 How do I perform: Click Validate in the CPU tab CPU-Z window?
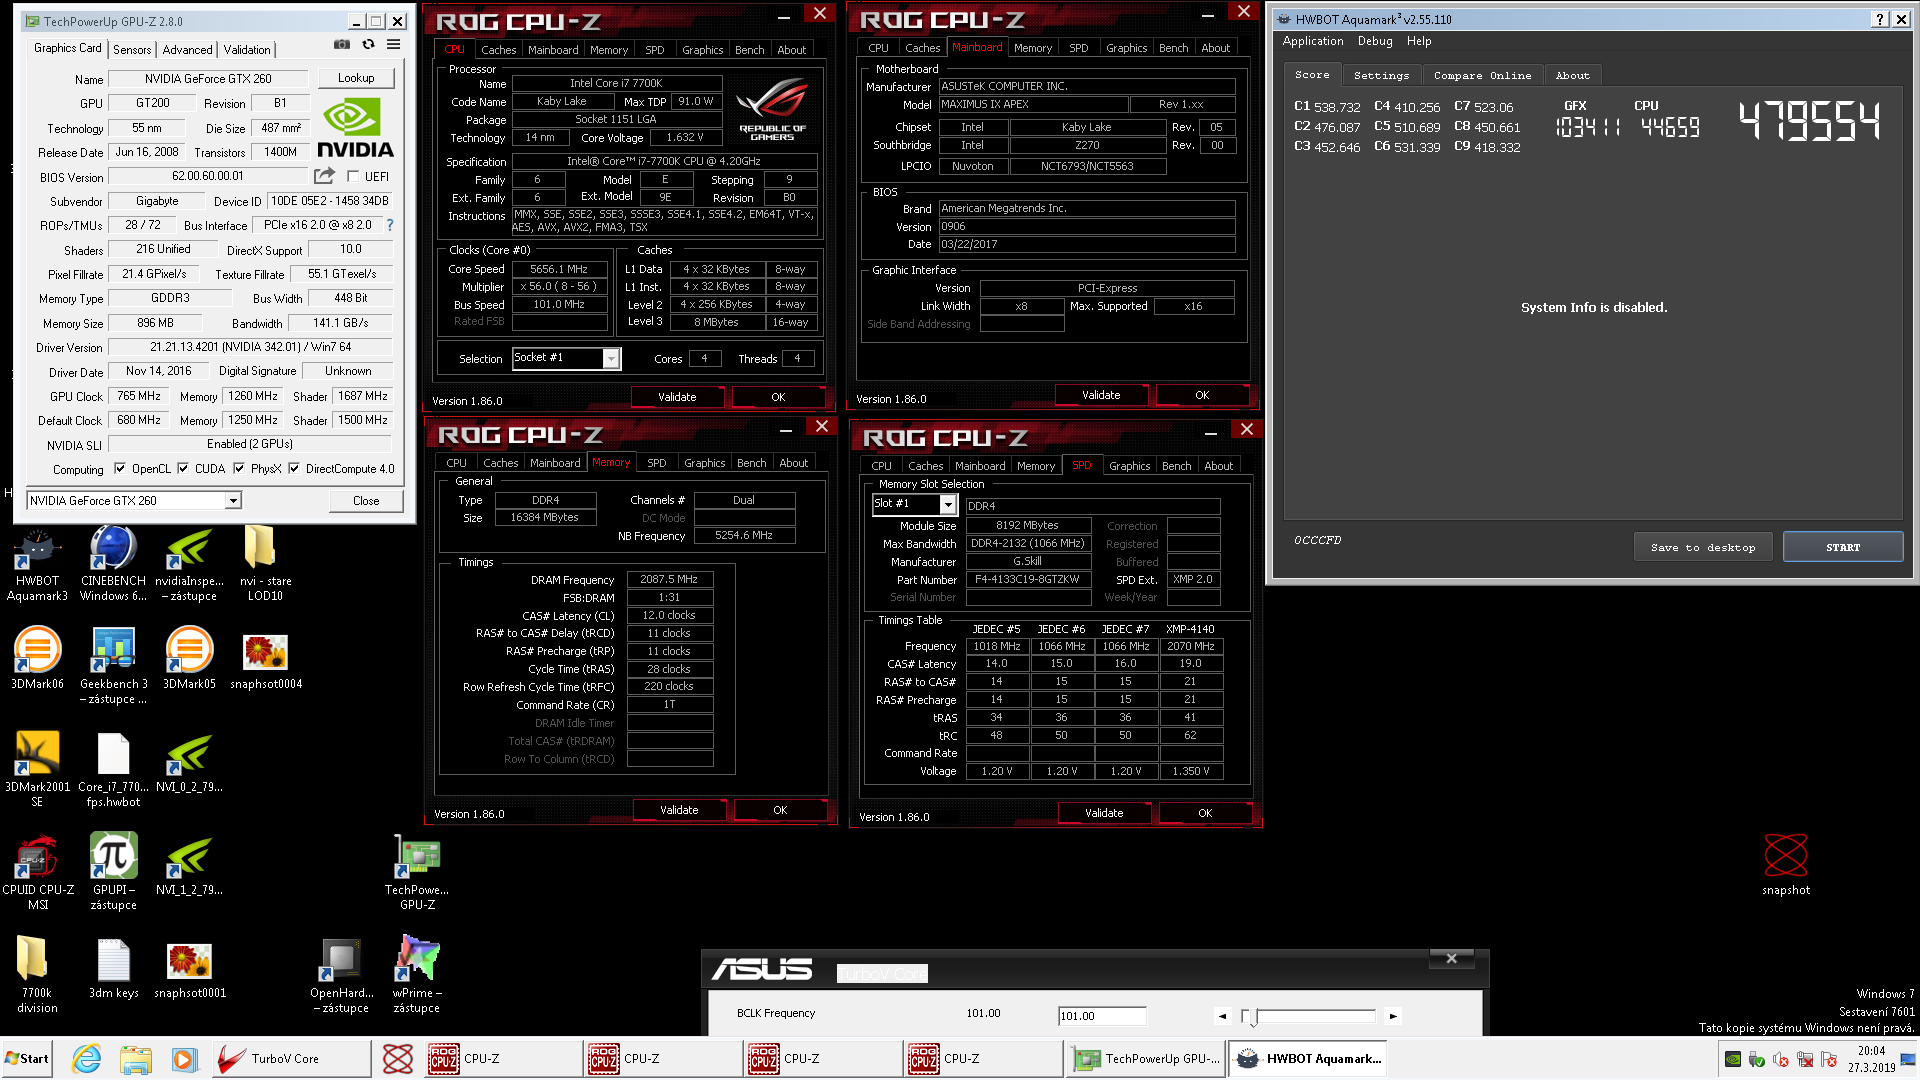677,397
